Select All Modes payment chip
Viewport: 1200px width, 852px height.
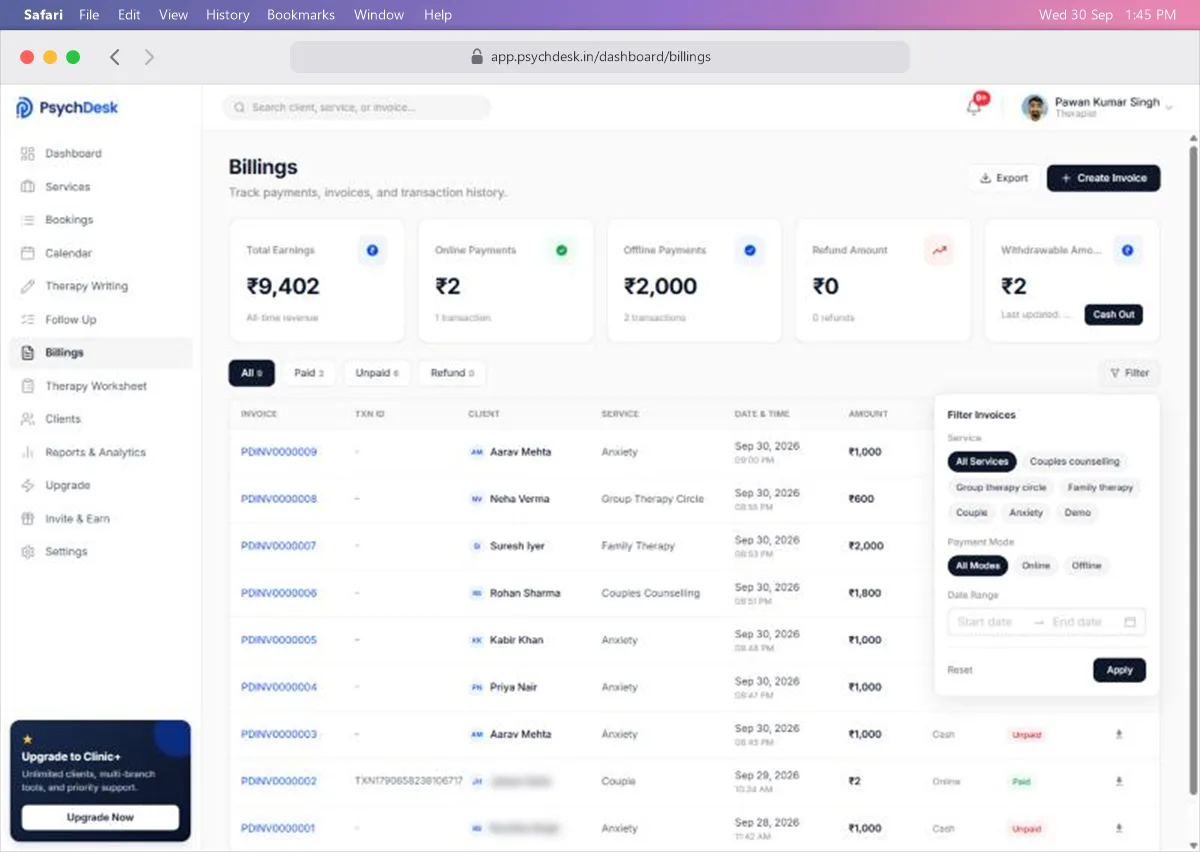pyautogui.click(x=978, y=566)
